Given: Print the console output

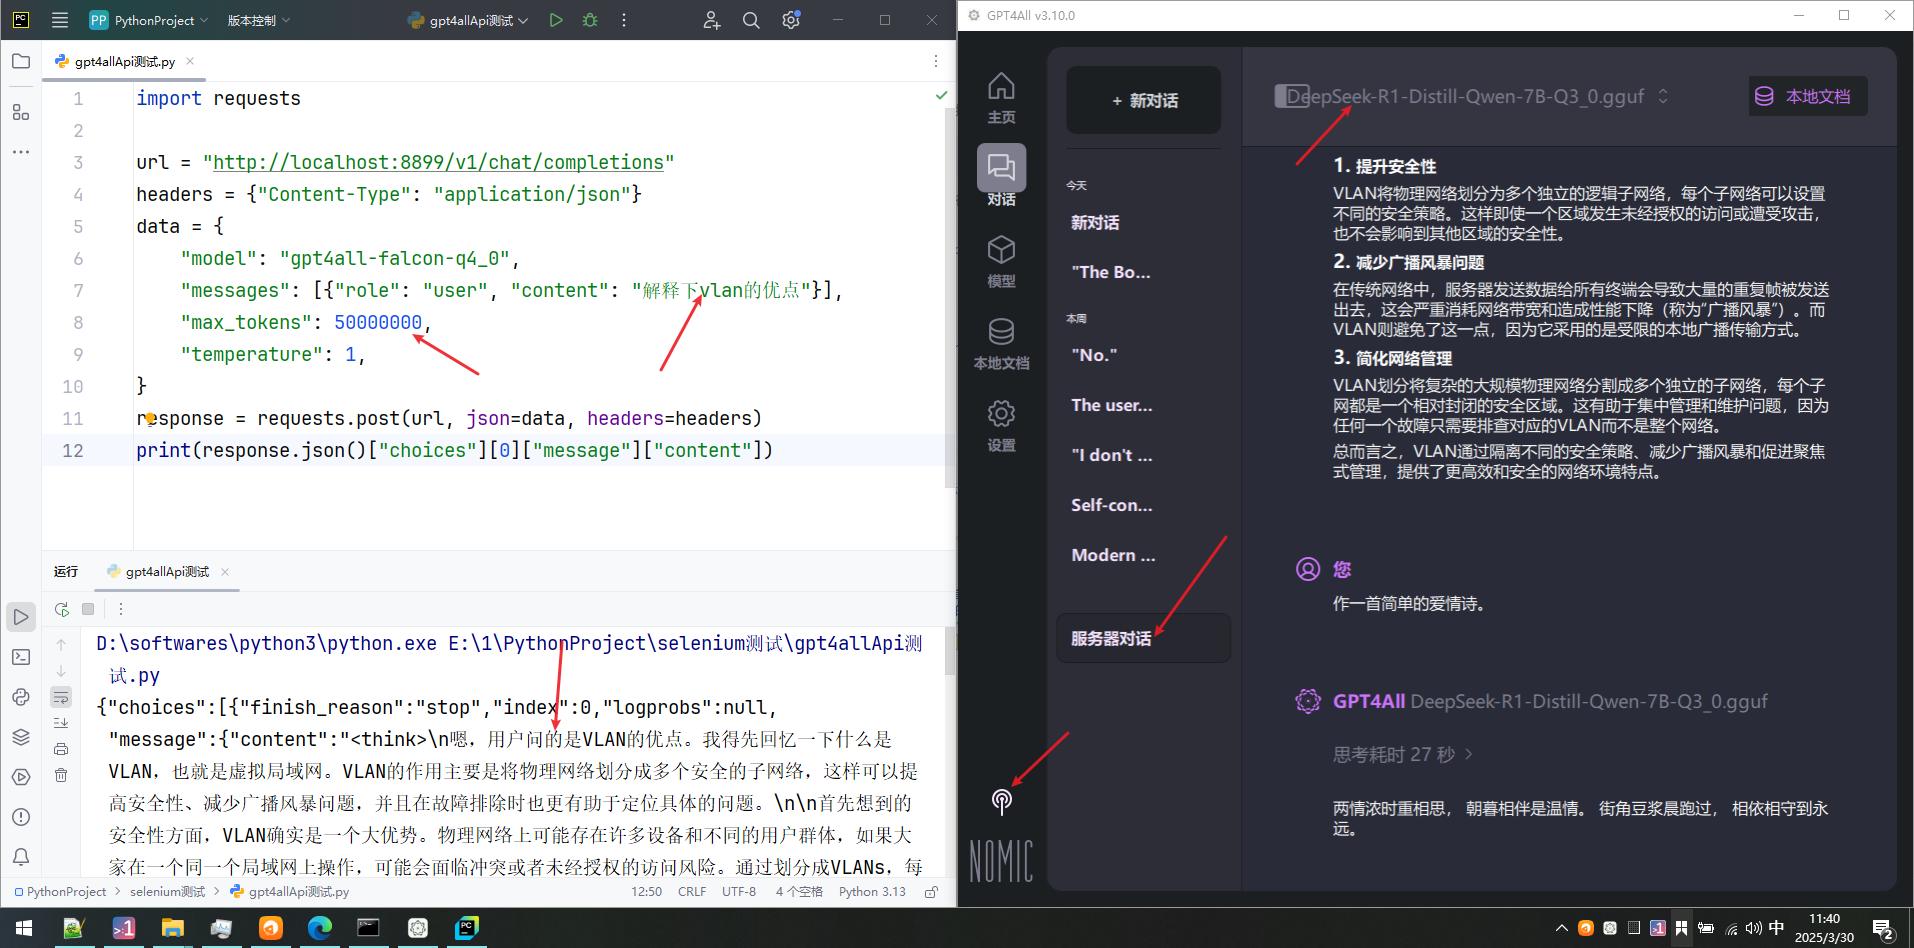Looking at the screenshot, I should point(61,749).
